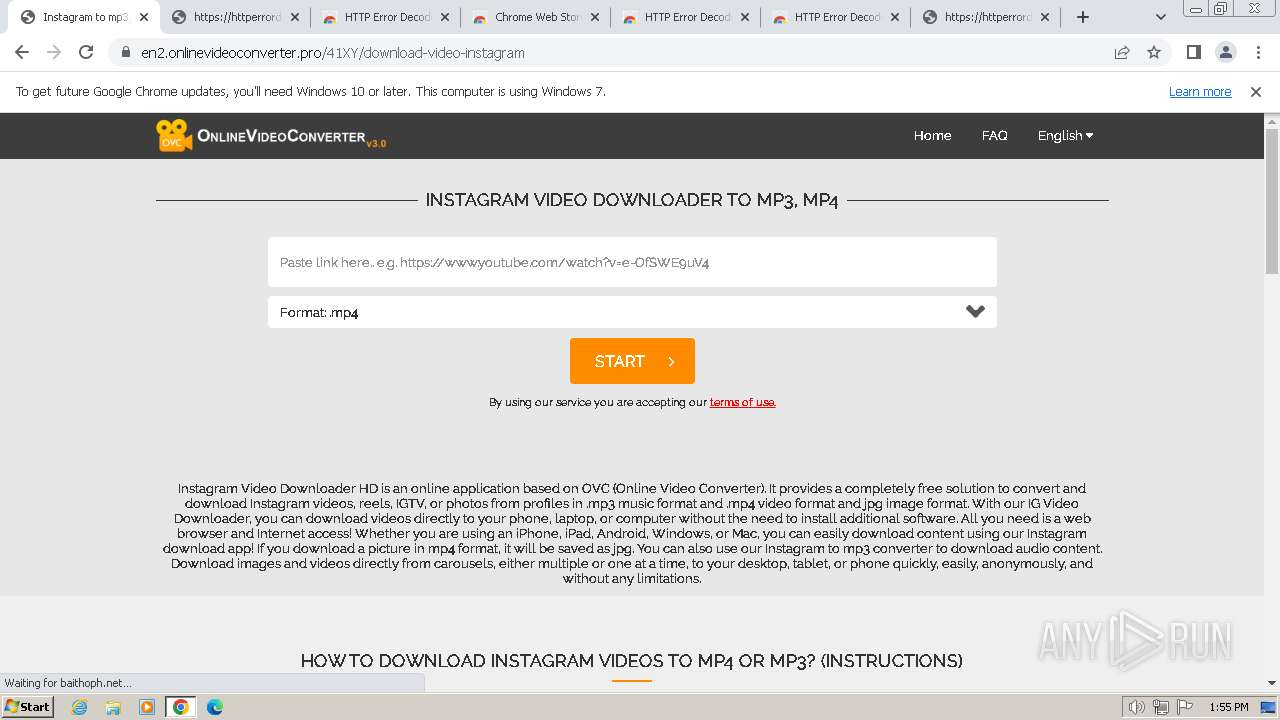Open the Chrome three-dot menu
This screenshot has width=1280, height=720.
click(1257, 52)
